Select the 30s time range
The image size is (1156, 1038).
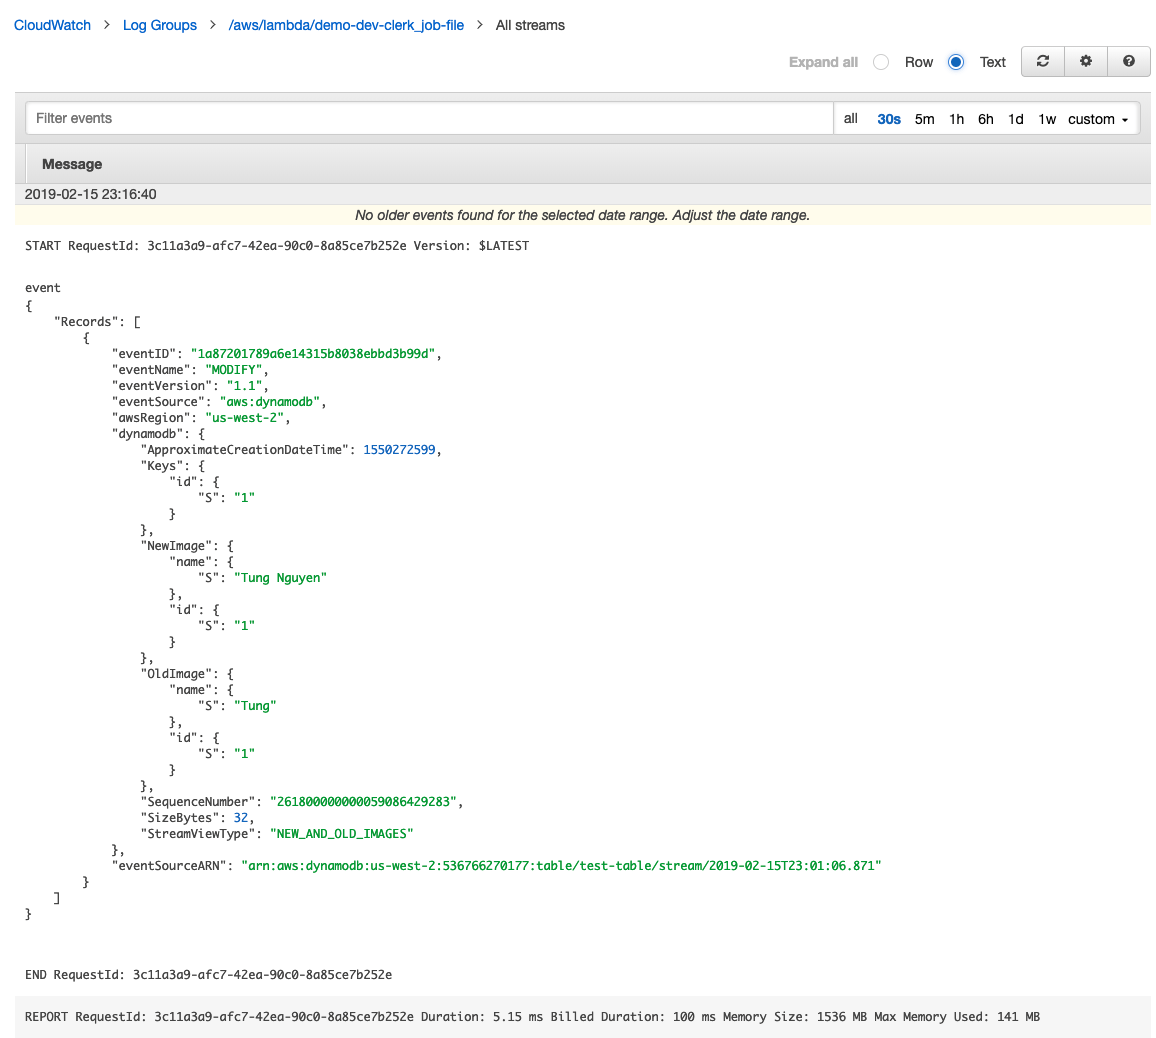pyautogui.click(x=888, y=119)
